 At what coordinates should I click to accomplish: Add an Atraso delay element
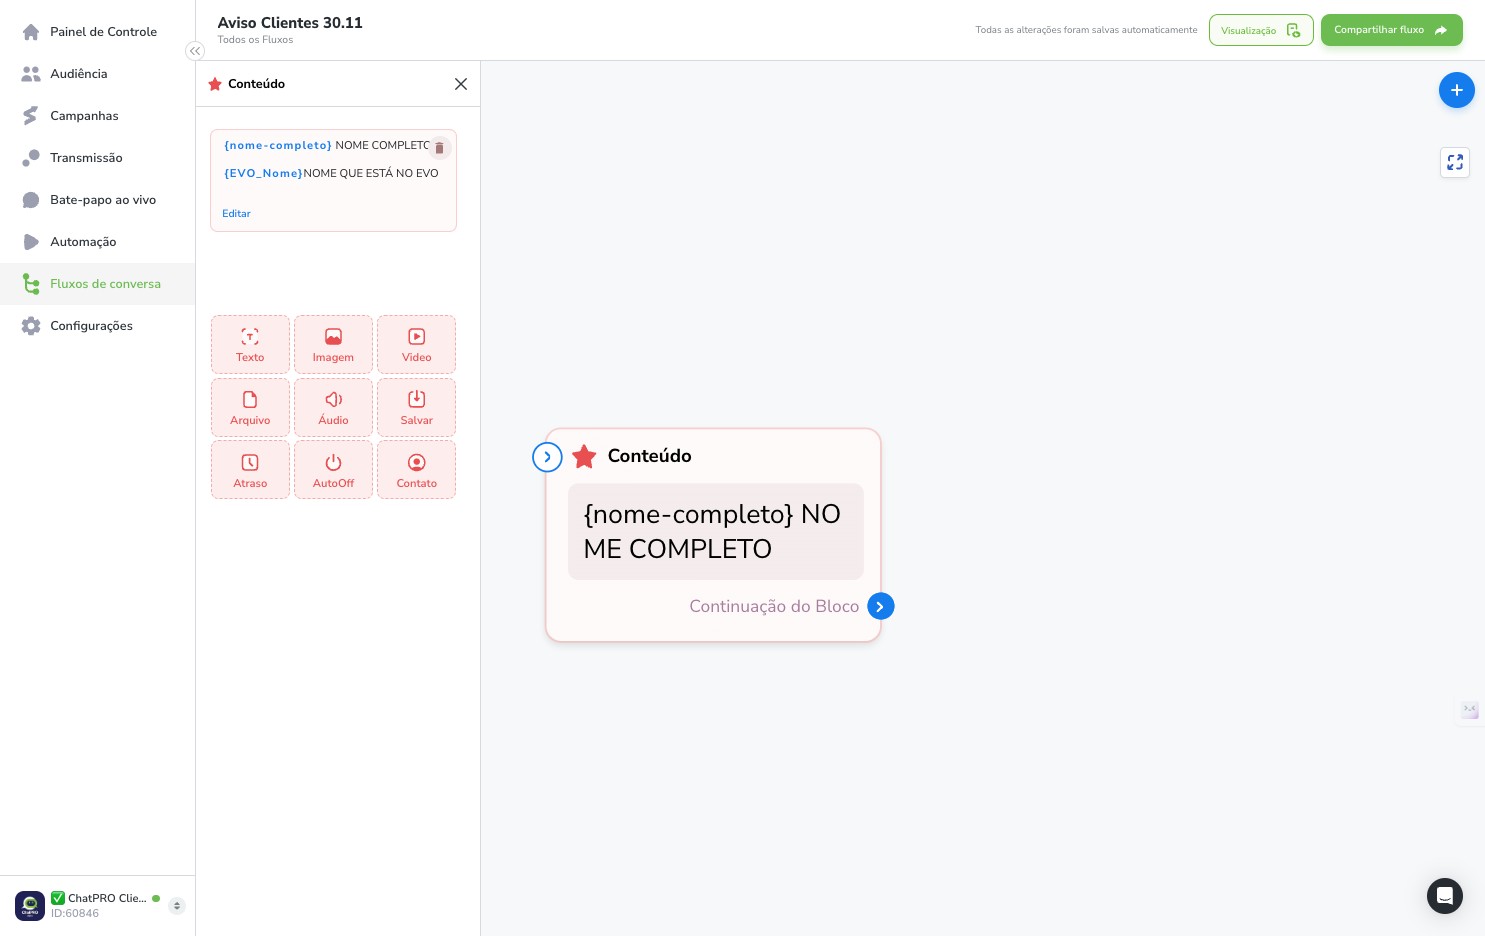(250, 470)
